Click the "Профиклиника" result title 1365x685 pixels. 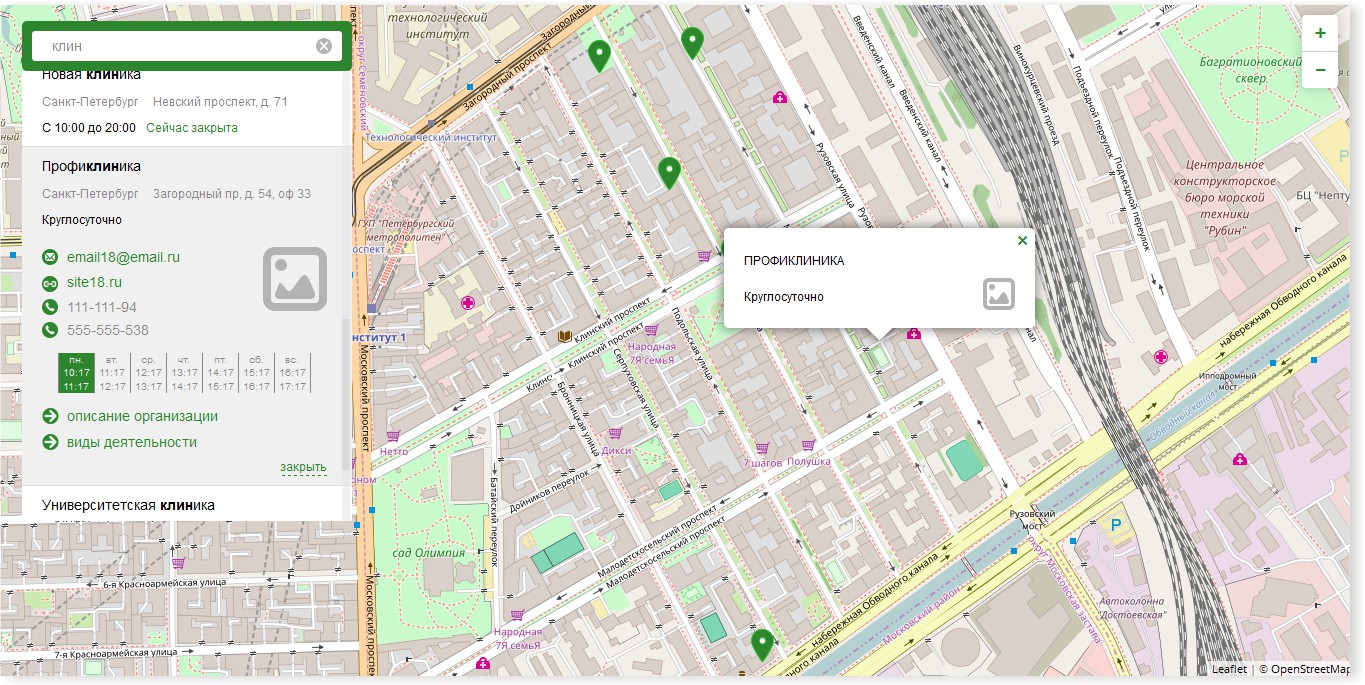91,166
